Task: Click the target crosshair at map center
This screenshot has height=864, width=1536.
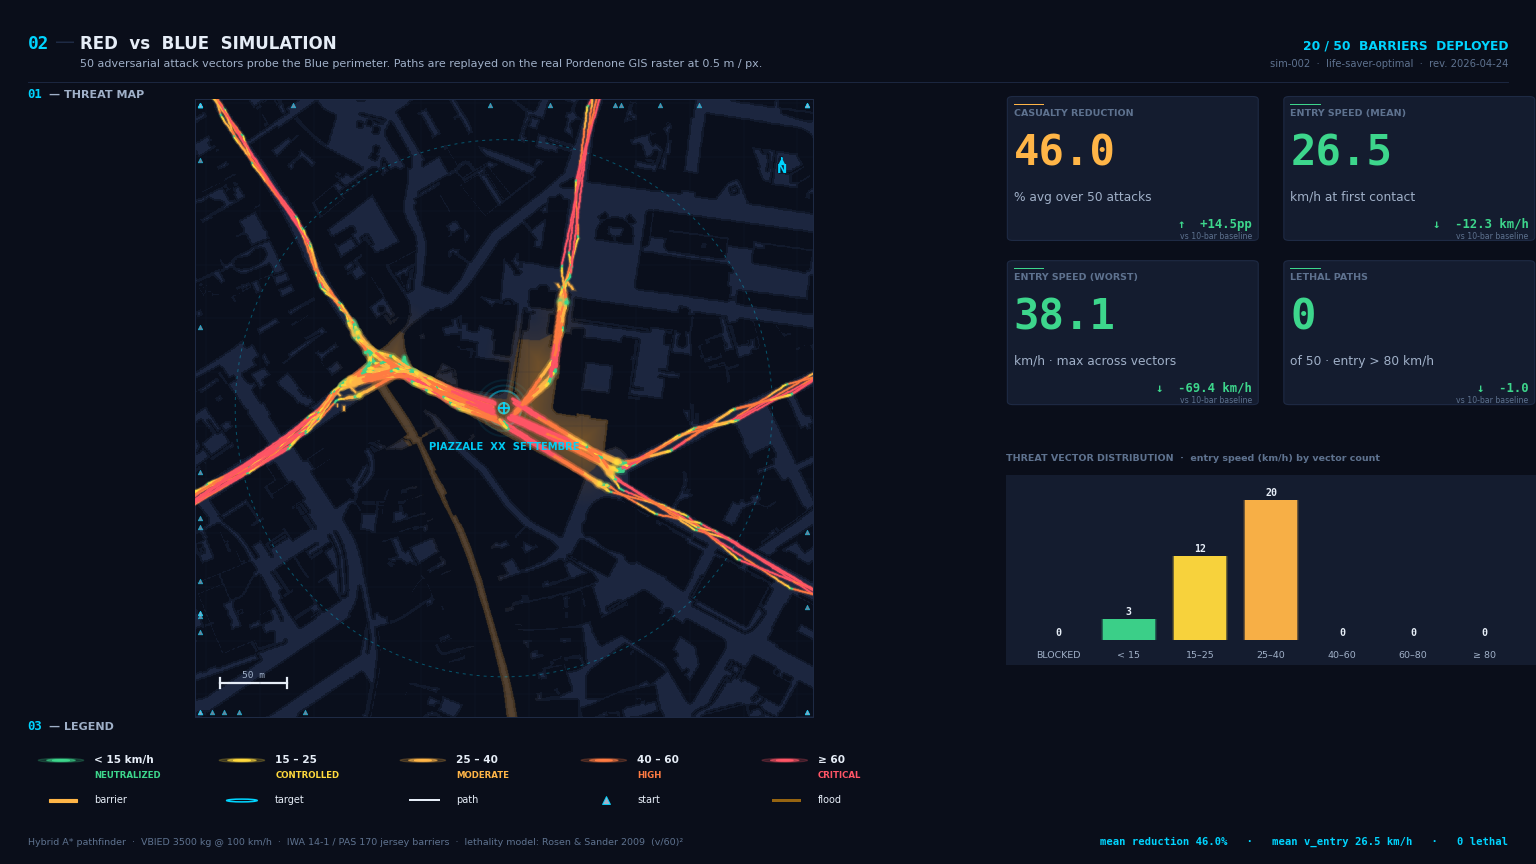Action: tap(504, 408)
